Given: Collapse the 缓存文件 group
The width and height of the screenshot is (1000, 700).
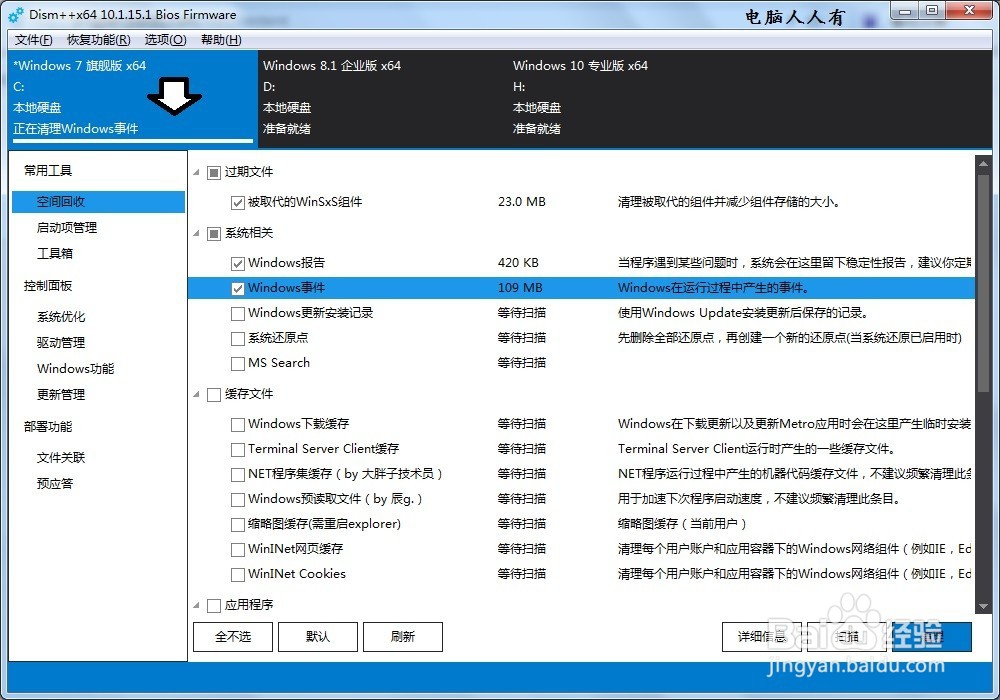Looking at the screenshot, I should pyautogui.click(x=196, y=395).
